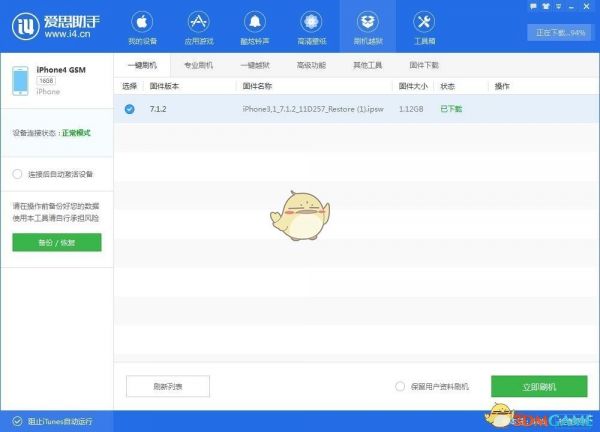
Task: Click the 阻止iTunes自动运行 checkmark icon
Action: pyautogui.click(x=17, y=421)
